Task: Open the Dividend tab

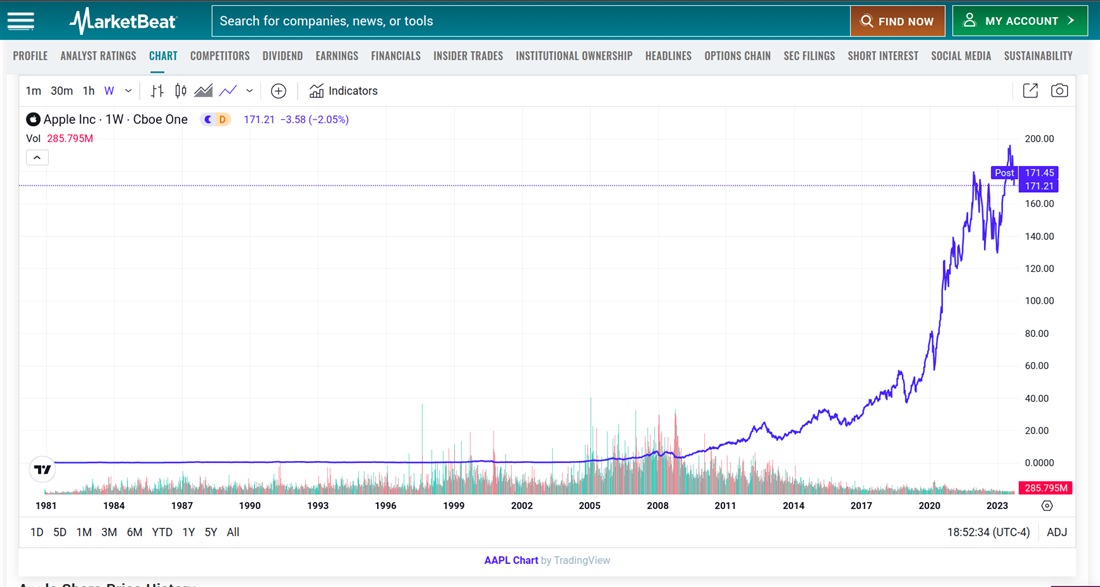Action: click(282, 56)
